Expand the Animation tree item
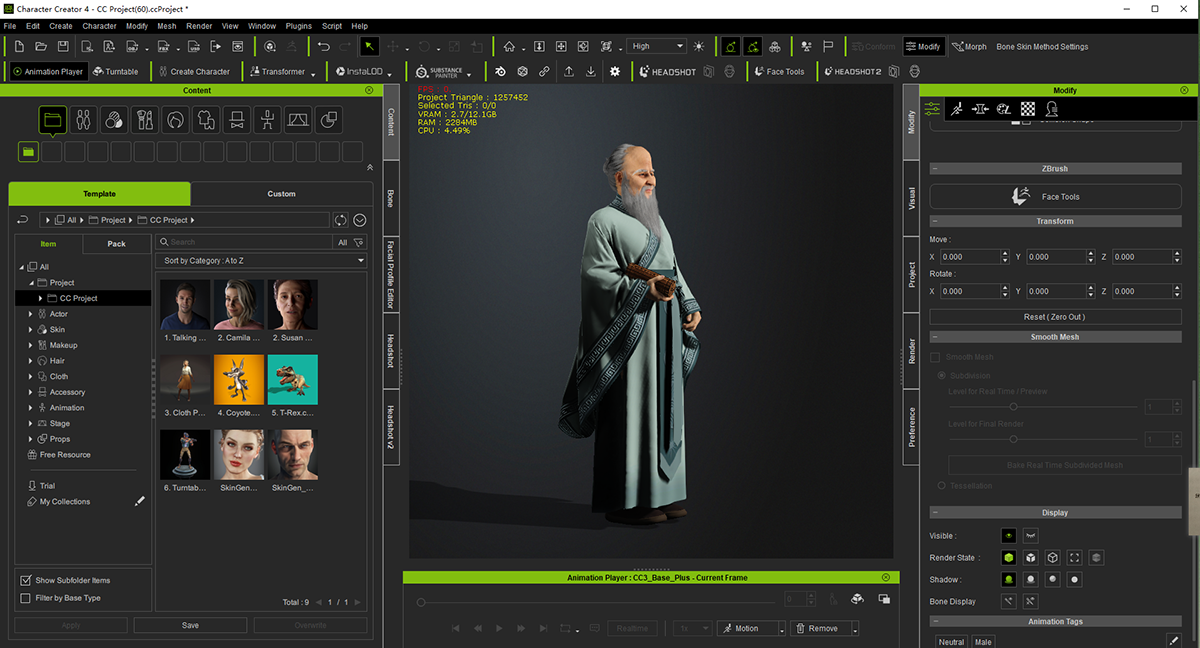Image resolution: width=1200 pixels, height=648 pixels. (31, 408)
